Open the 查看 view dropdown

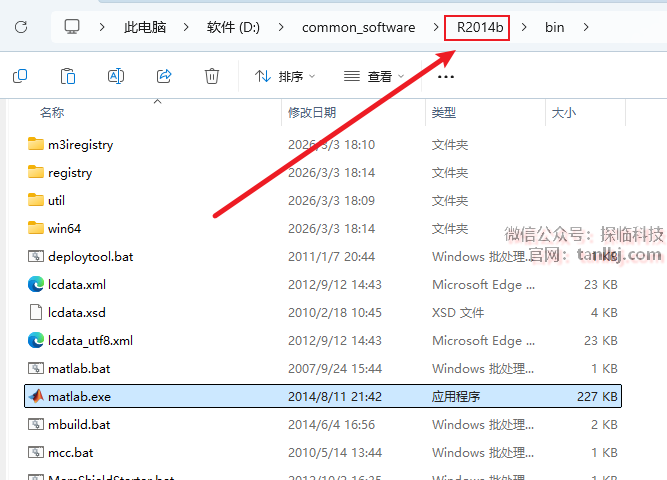click(x=373, y=77)
